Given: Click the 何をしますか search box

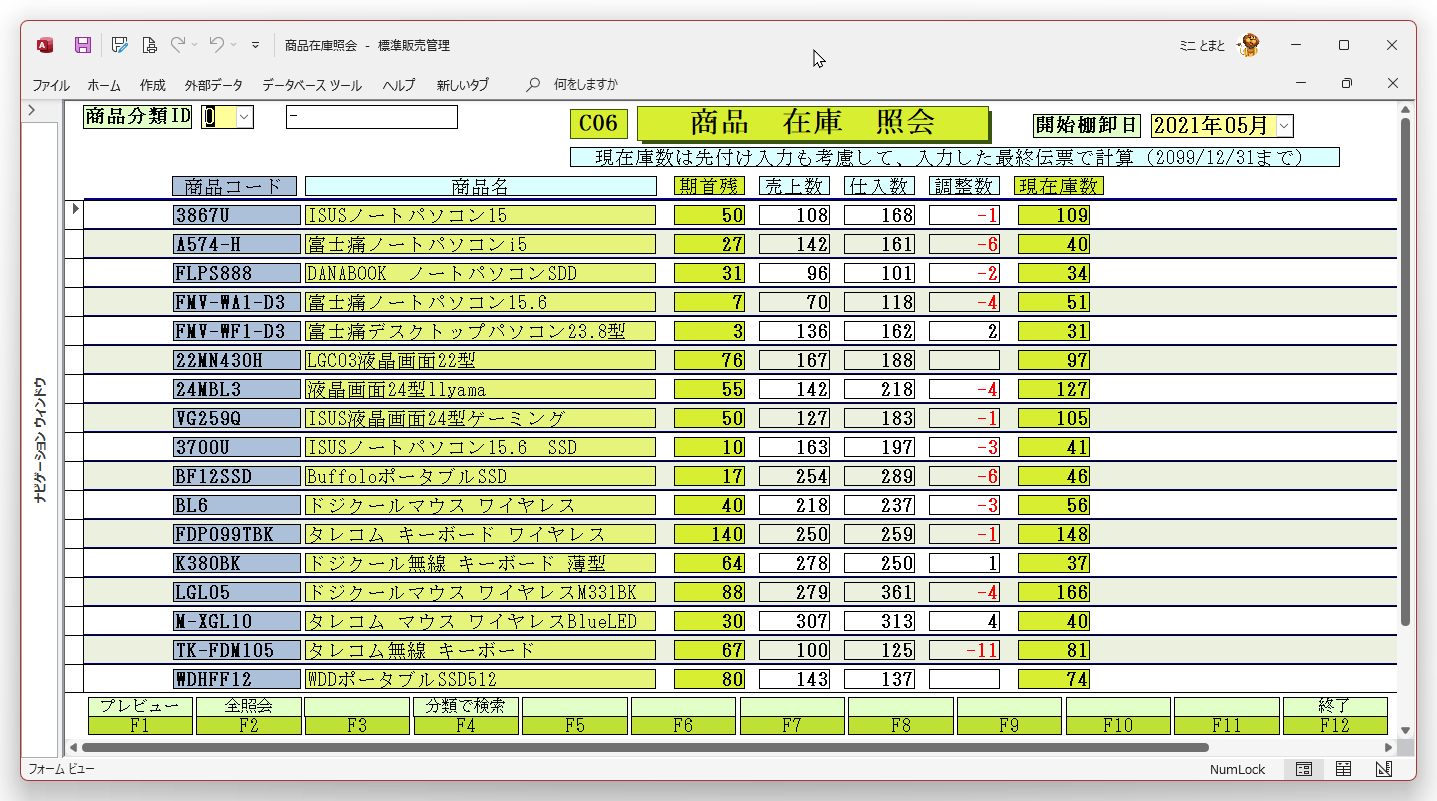Looking at the screenshot, I should 586,85.
